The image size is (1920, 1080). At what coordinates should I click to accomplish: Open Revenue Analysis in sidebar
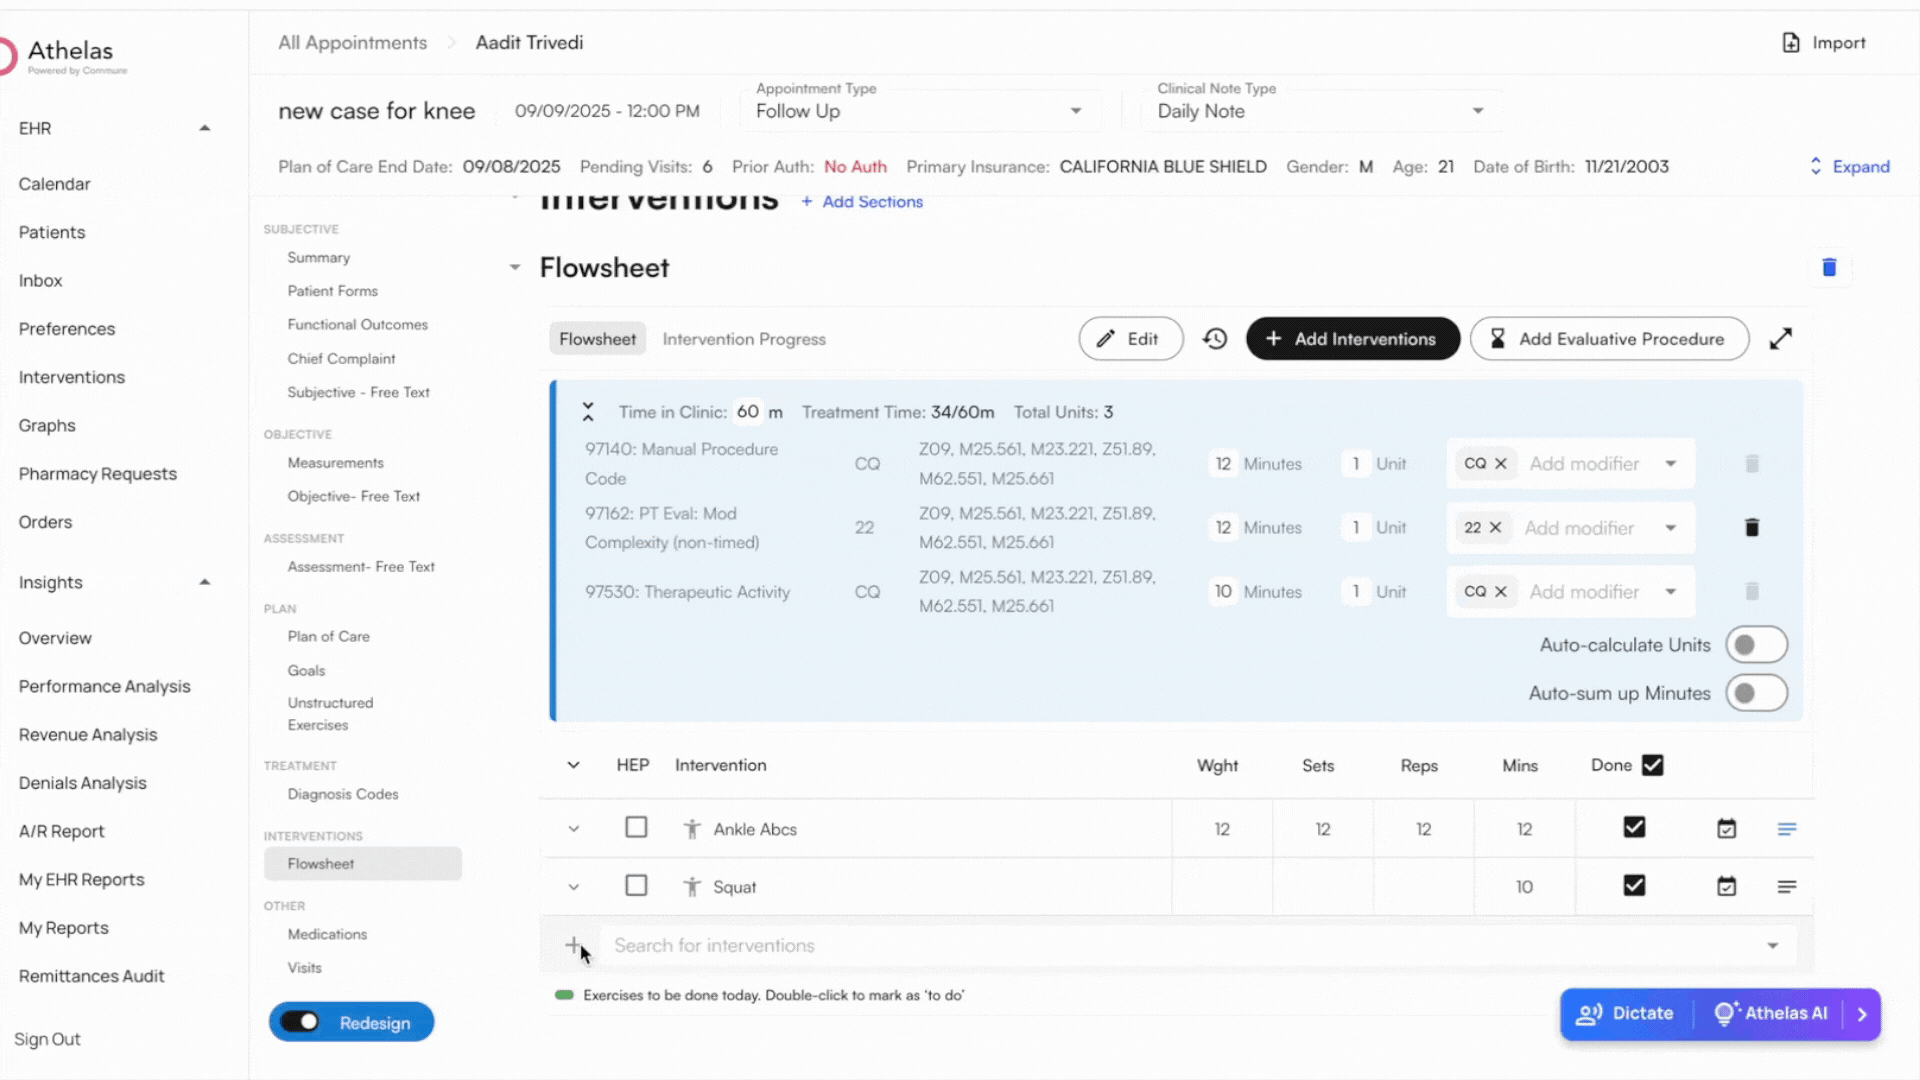[x=88, y=735]
